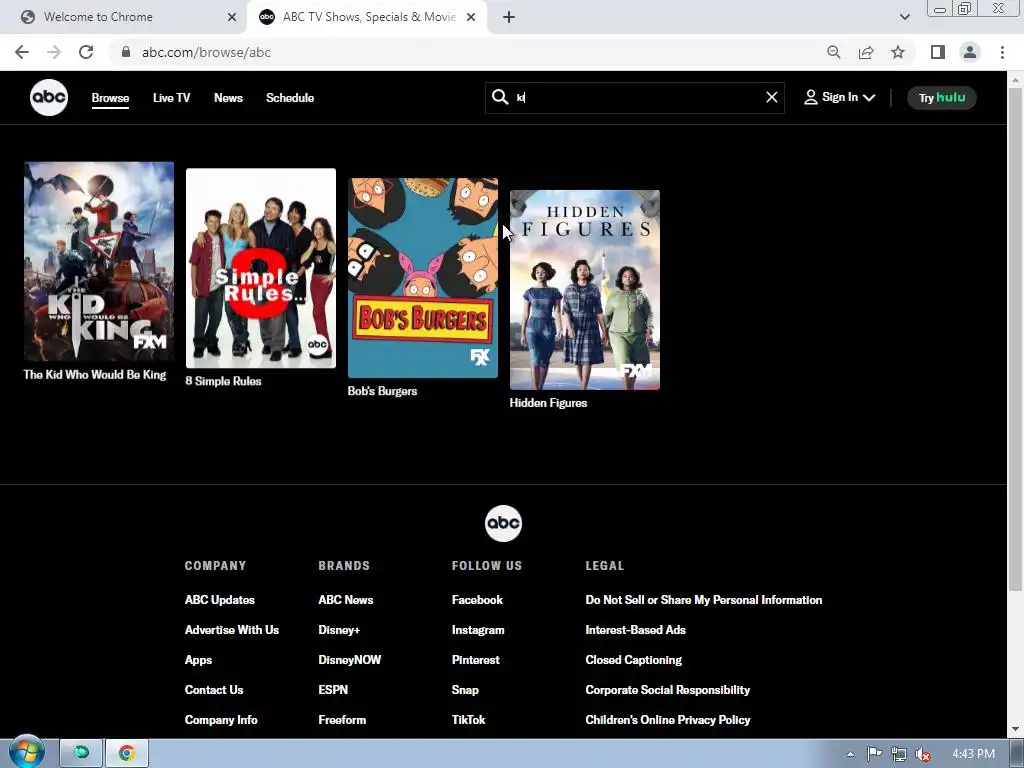Expand the tab search chevron
The width and height of the screenshot is (1024, 768).
tap(904, 17)
